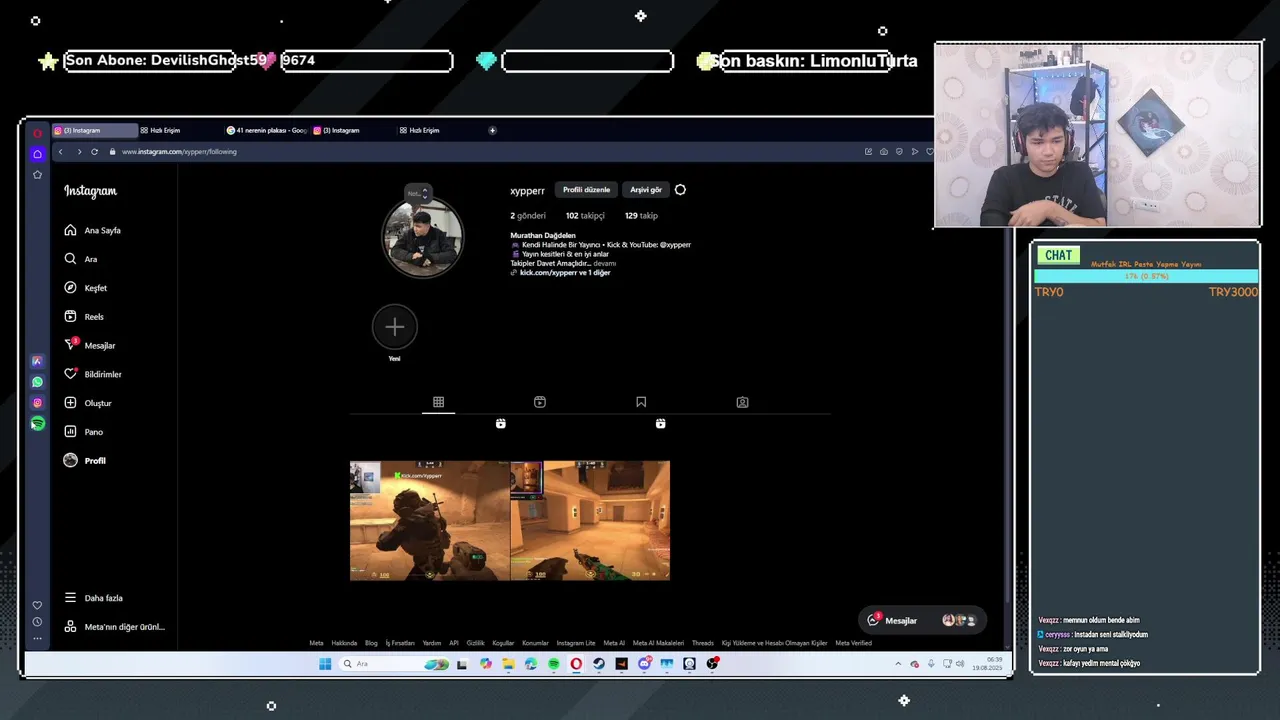Viewport: 1280px width, 720px height.
Task: Select the posts grid tab
Action: coord(438,402)
